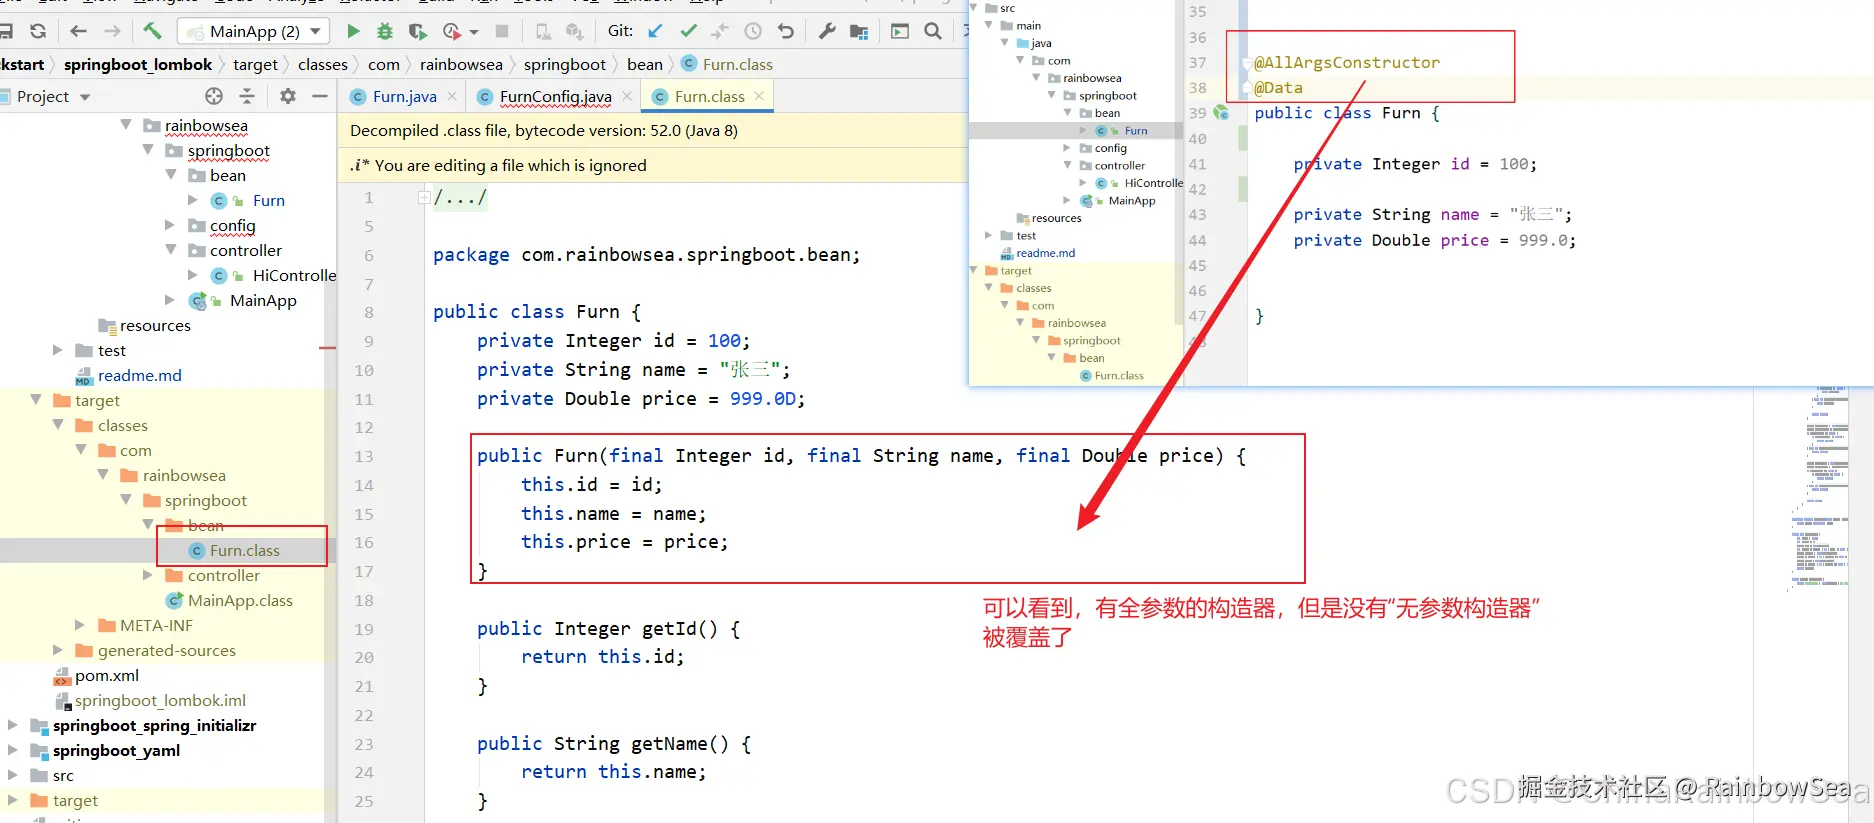Unfold the collapsed comment on line 1

[x=424, y=198]
